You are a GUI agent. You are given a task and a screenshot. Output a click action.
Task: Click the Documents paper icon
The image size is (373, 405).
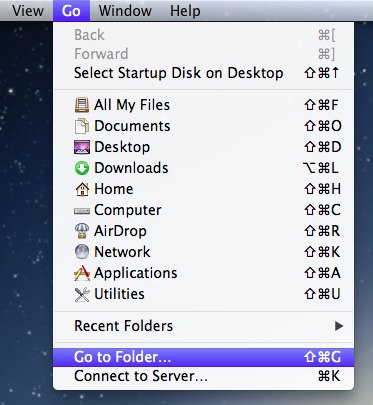(82, 126)
